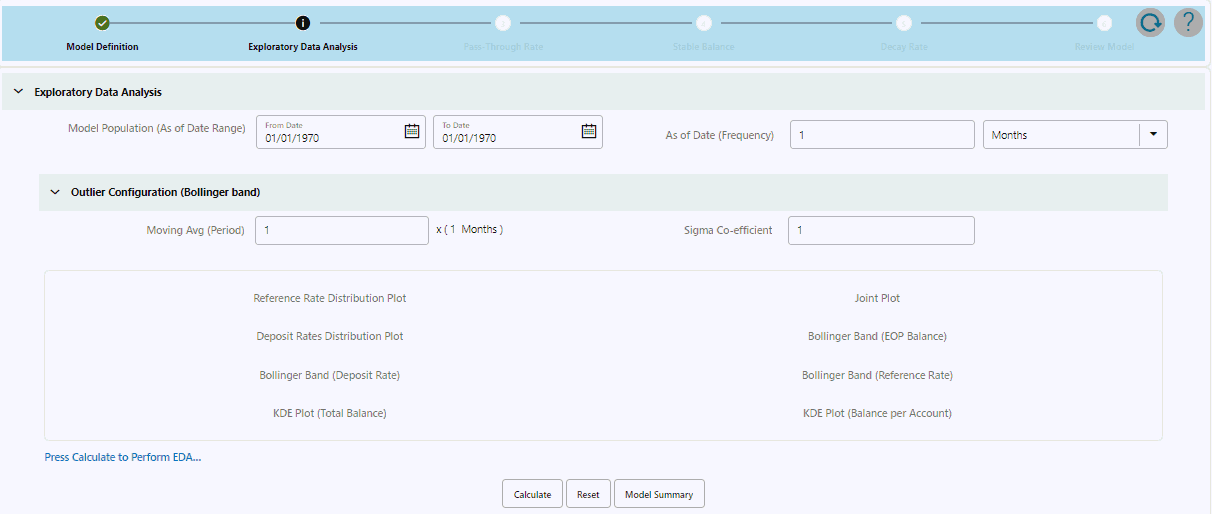Open Model Summary button

coord(659,494)
